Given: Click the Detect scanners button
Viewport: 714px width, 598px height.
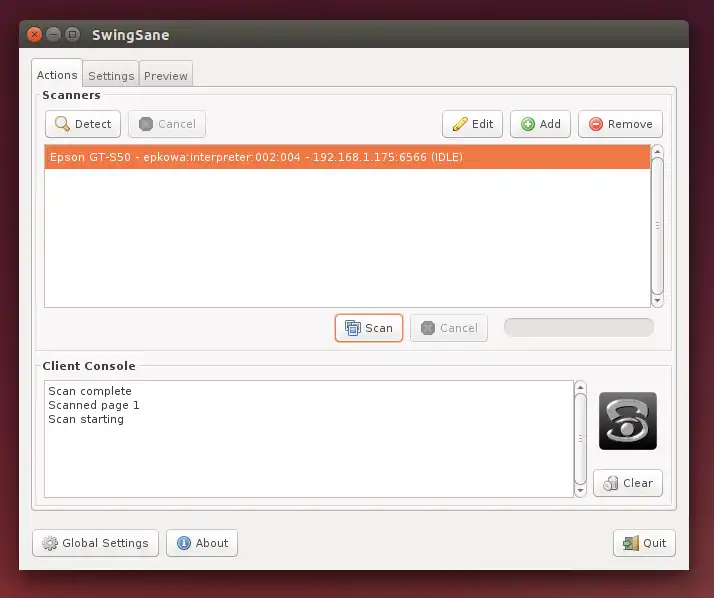Looking at the screenshot, I should [83, 124].
